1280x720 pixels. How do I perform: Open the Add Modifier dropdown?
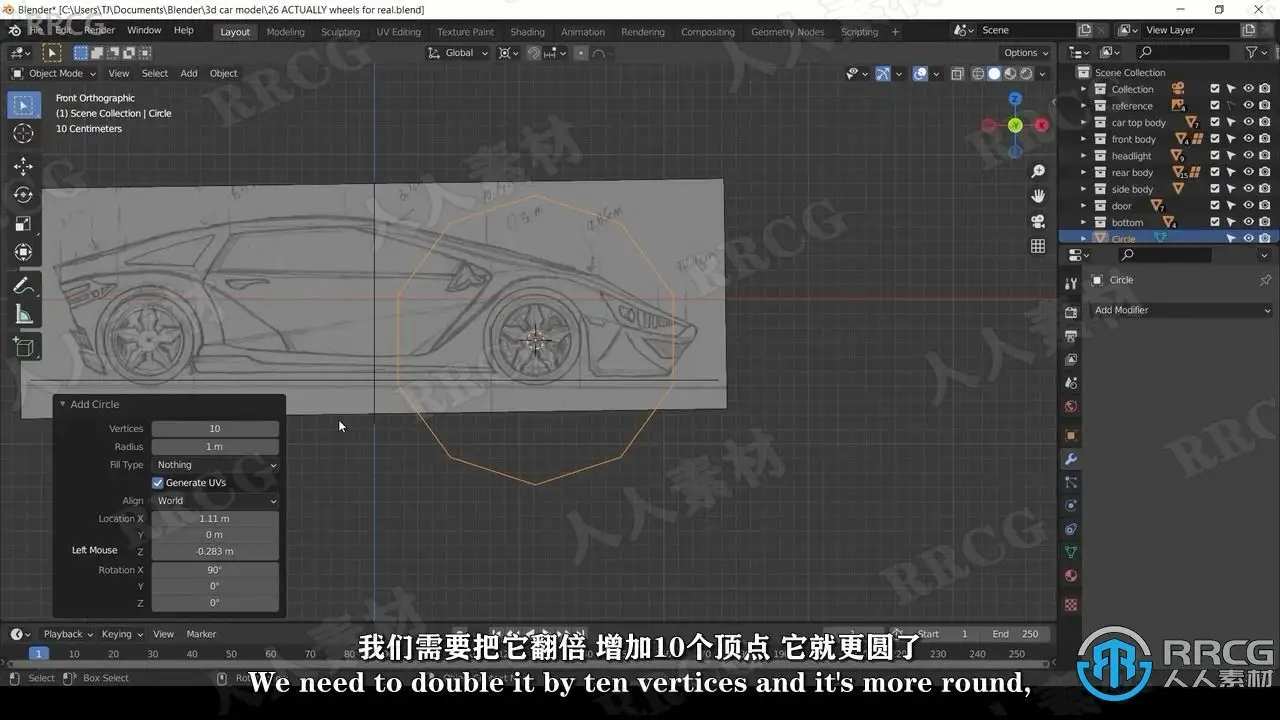[1181, 310]
